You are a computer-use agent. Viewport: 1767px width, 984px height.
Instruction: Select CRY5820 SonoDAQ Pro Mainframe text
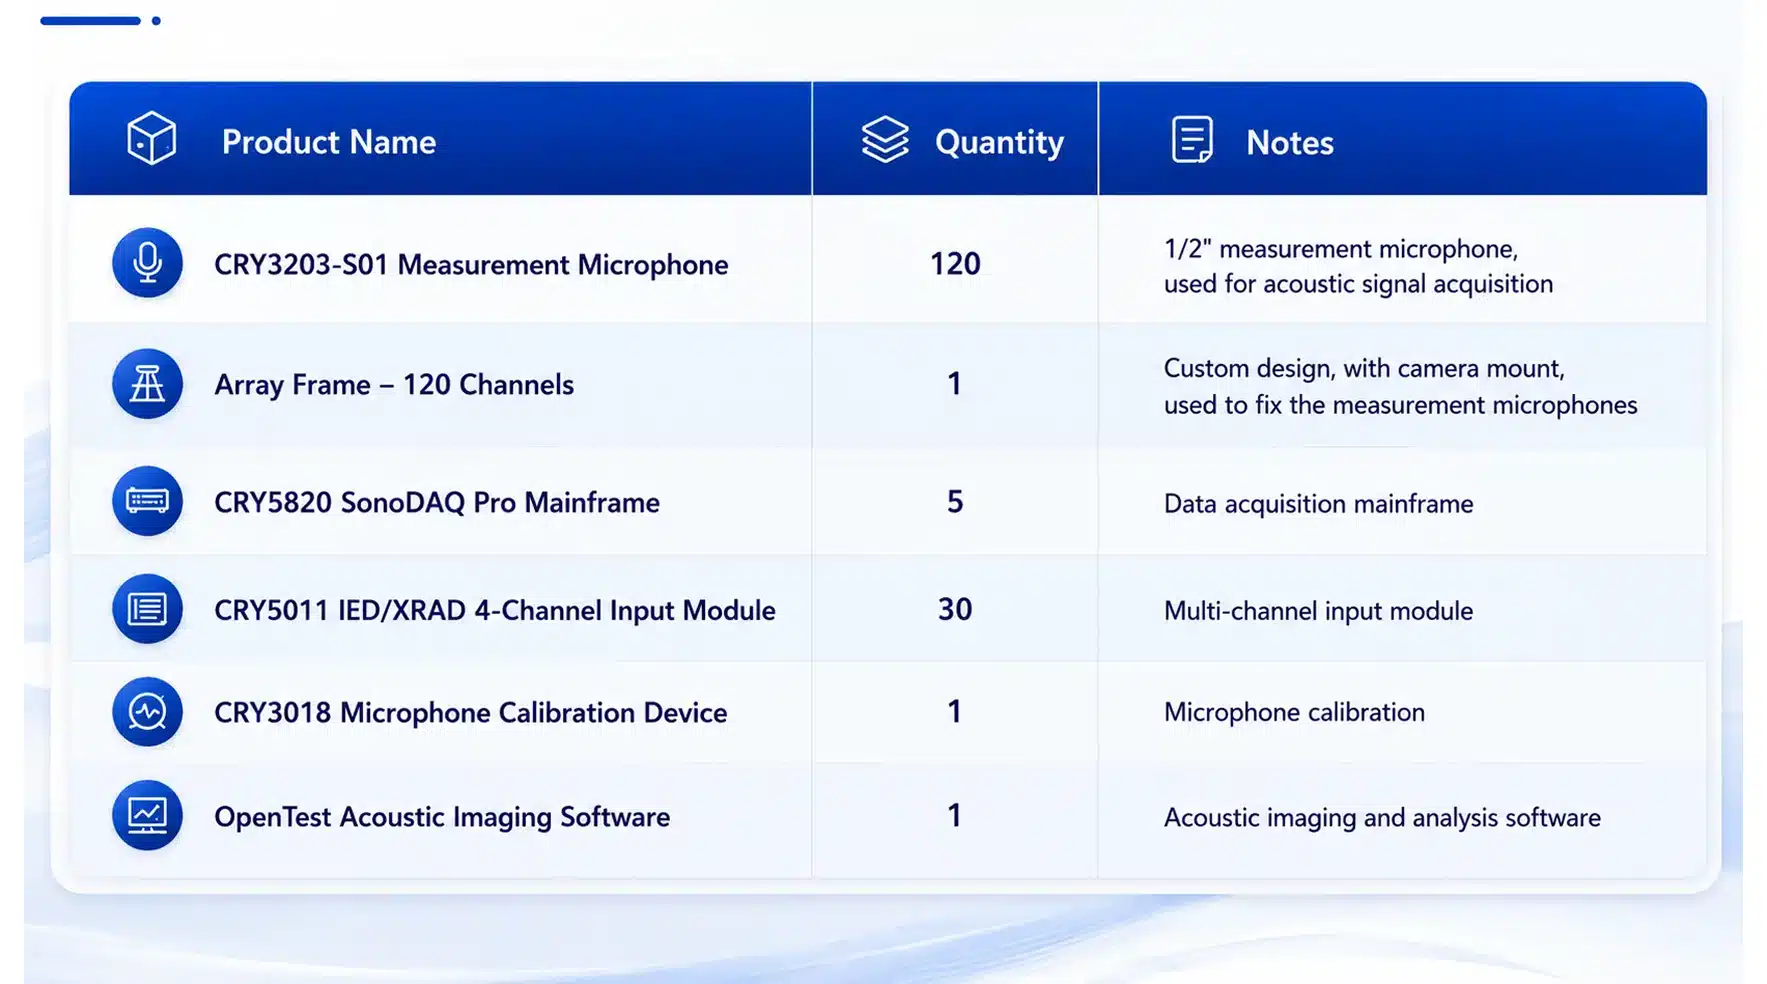point(437,502)
